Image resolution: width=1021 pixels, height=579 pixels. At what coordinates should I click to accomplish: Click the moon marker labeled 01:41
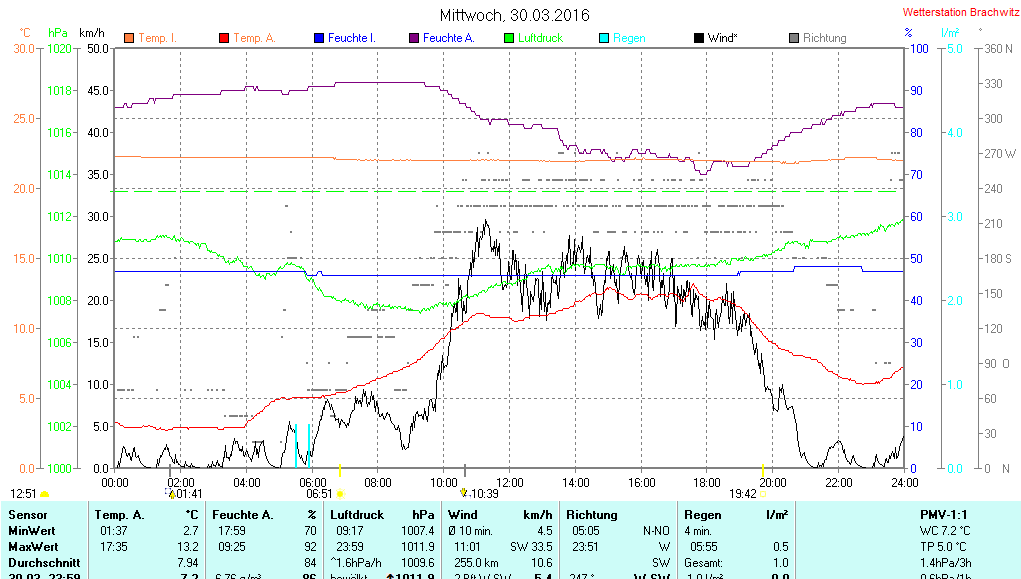(x=172, y=492)
